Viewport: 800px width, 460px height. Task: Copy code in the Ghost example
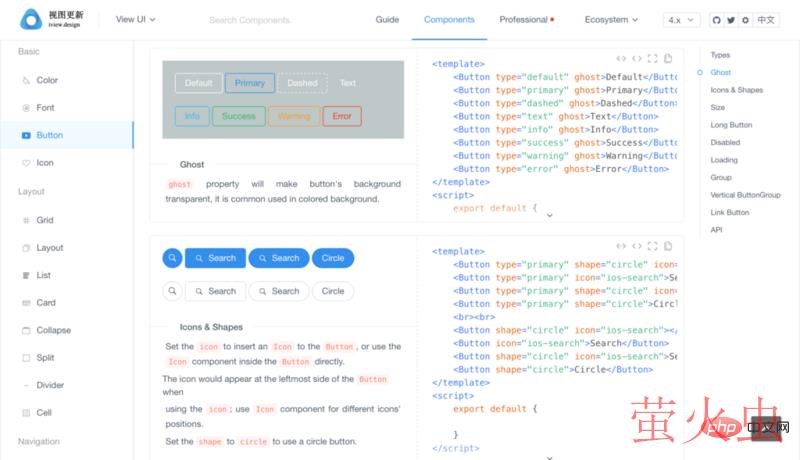668,58
